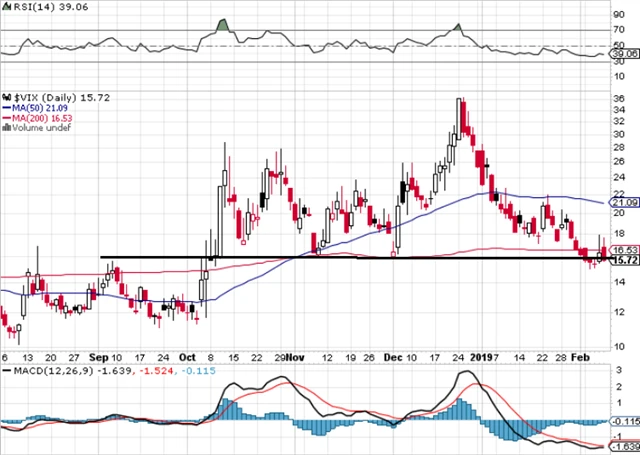Click the Sep label on date axis

(x=100, y=357)
